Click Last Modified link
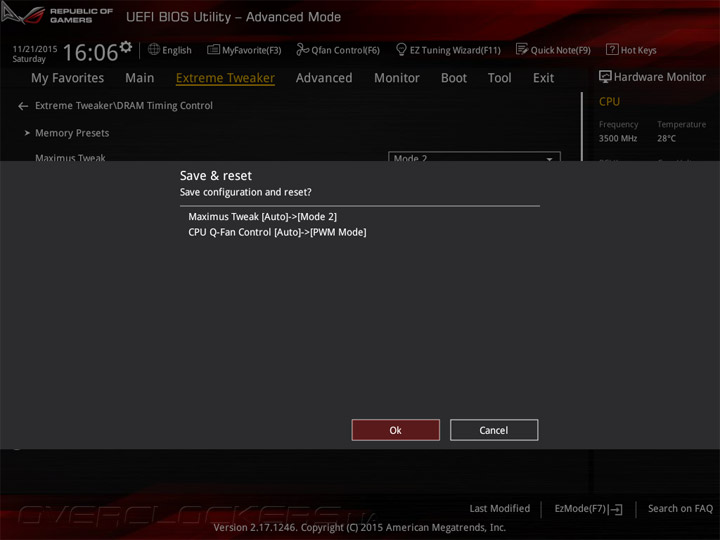Screen dimensions: 720x540 (500, 508)
